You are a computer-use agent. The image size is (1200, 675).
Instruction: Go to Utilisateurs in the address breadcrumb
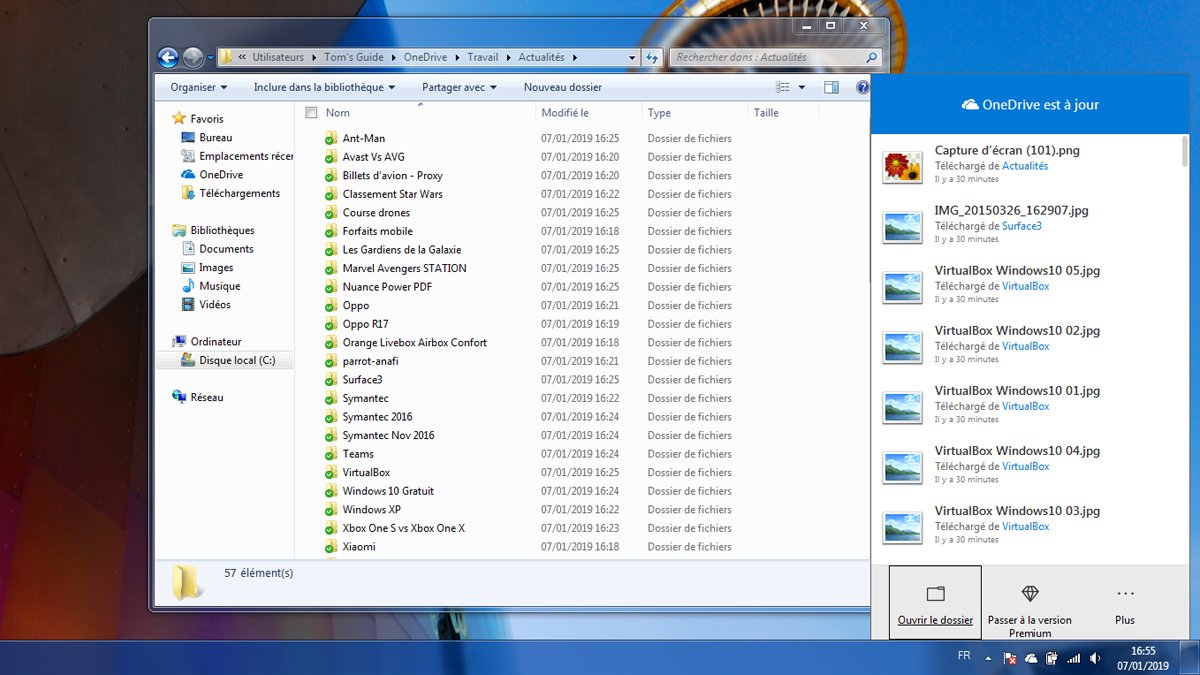278,58
